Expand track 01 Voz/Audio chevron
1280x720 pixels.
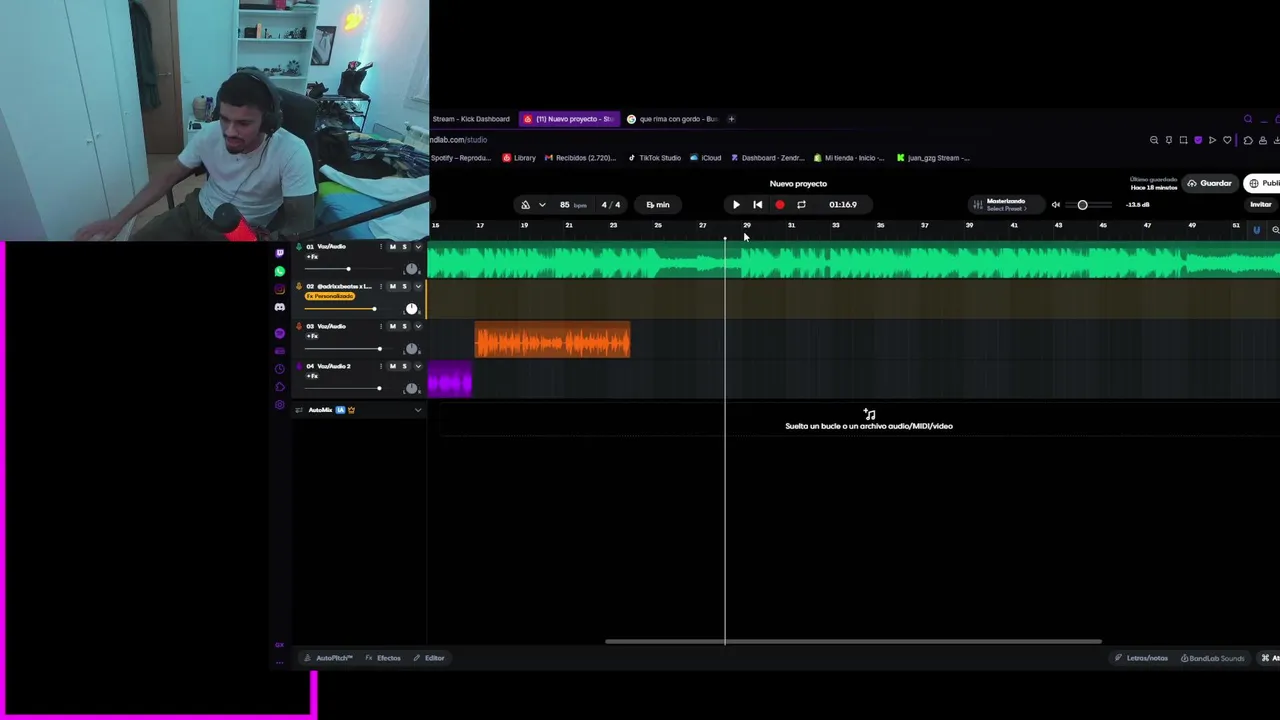coord(418,247)
